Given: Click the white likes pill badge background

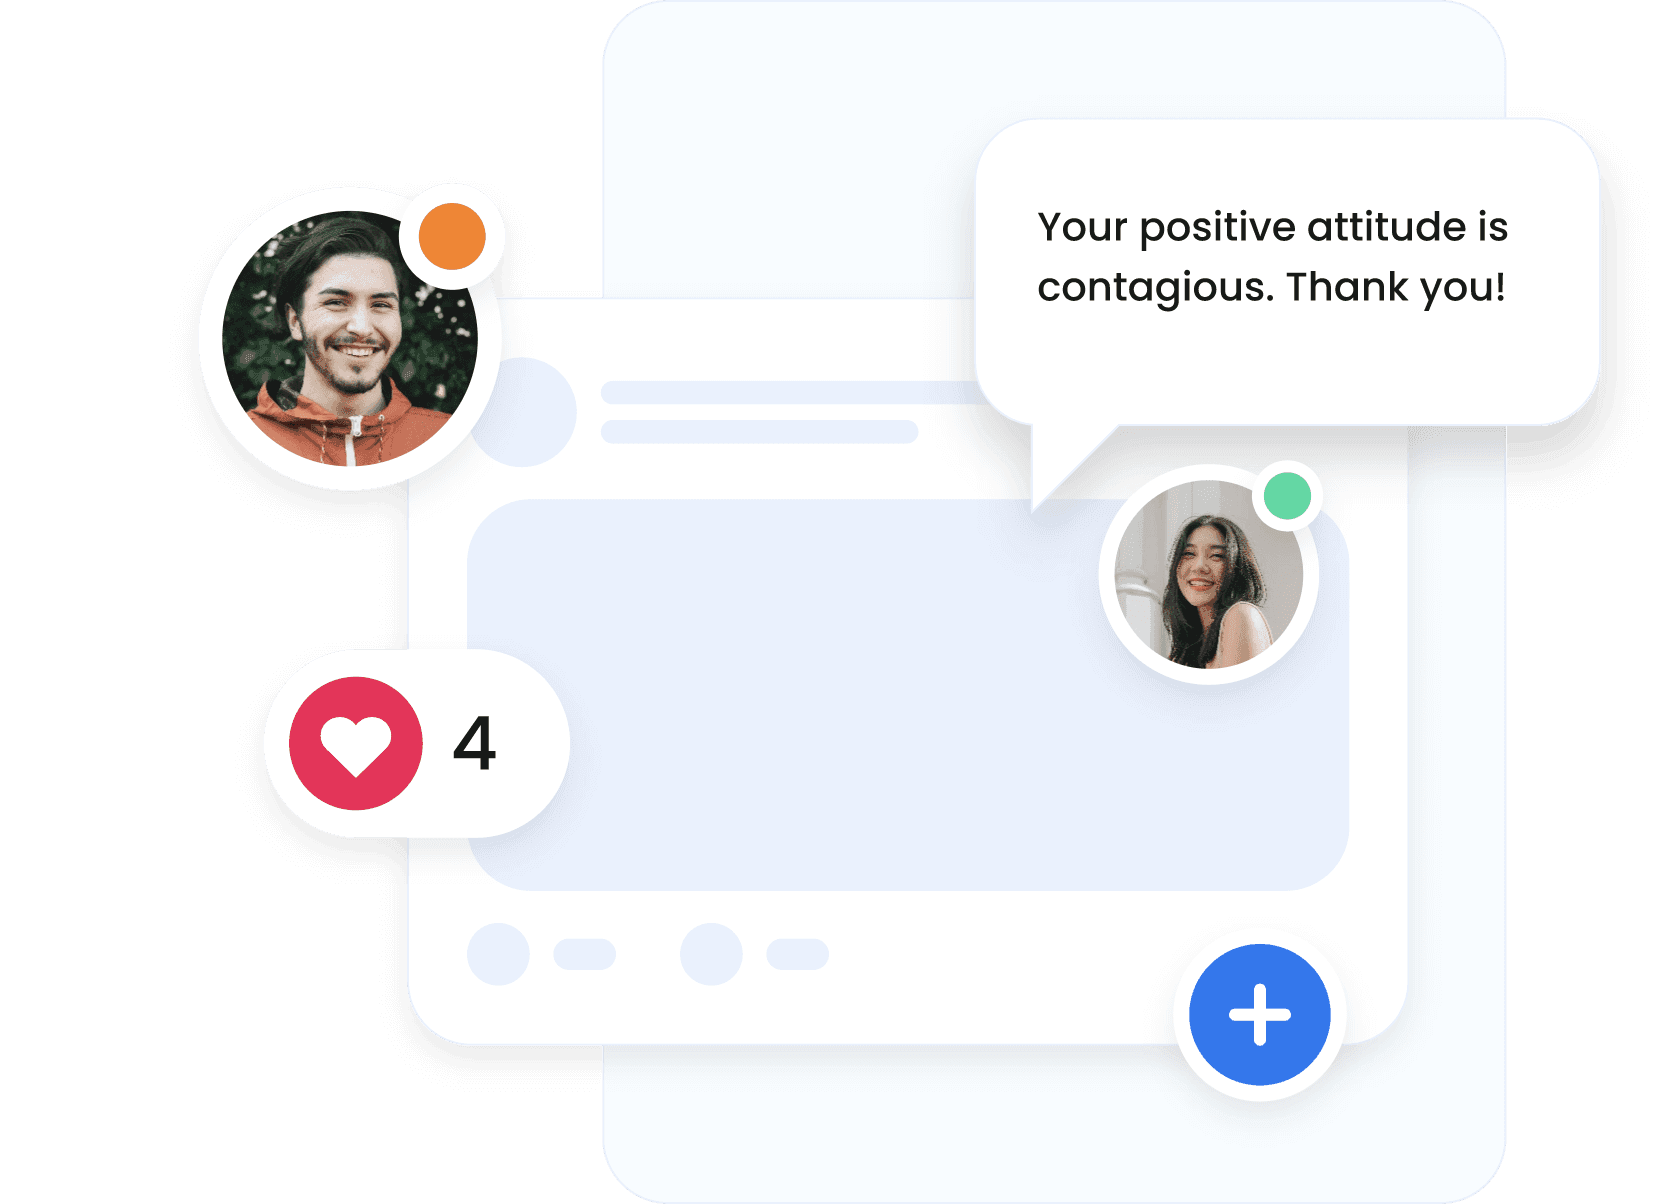Looking at the screenshot, I should 417,743.
